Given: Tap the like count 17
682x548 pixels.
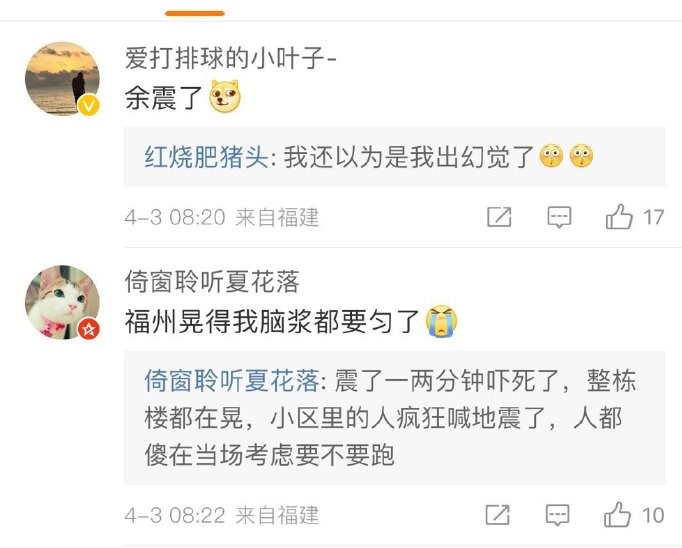Looking at the screenshot, I should [x=654, y=217].
